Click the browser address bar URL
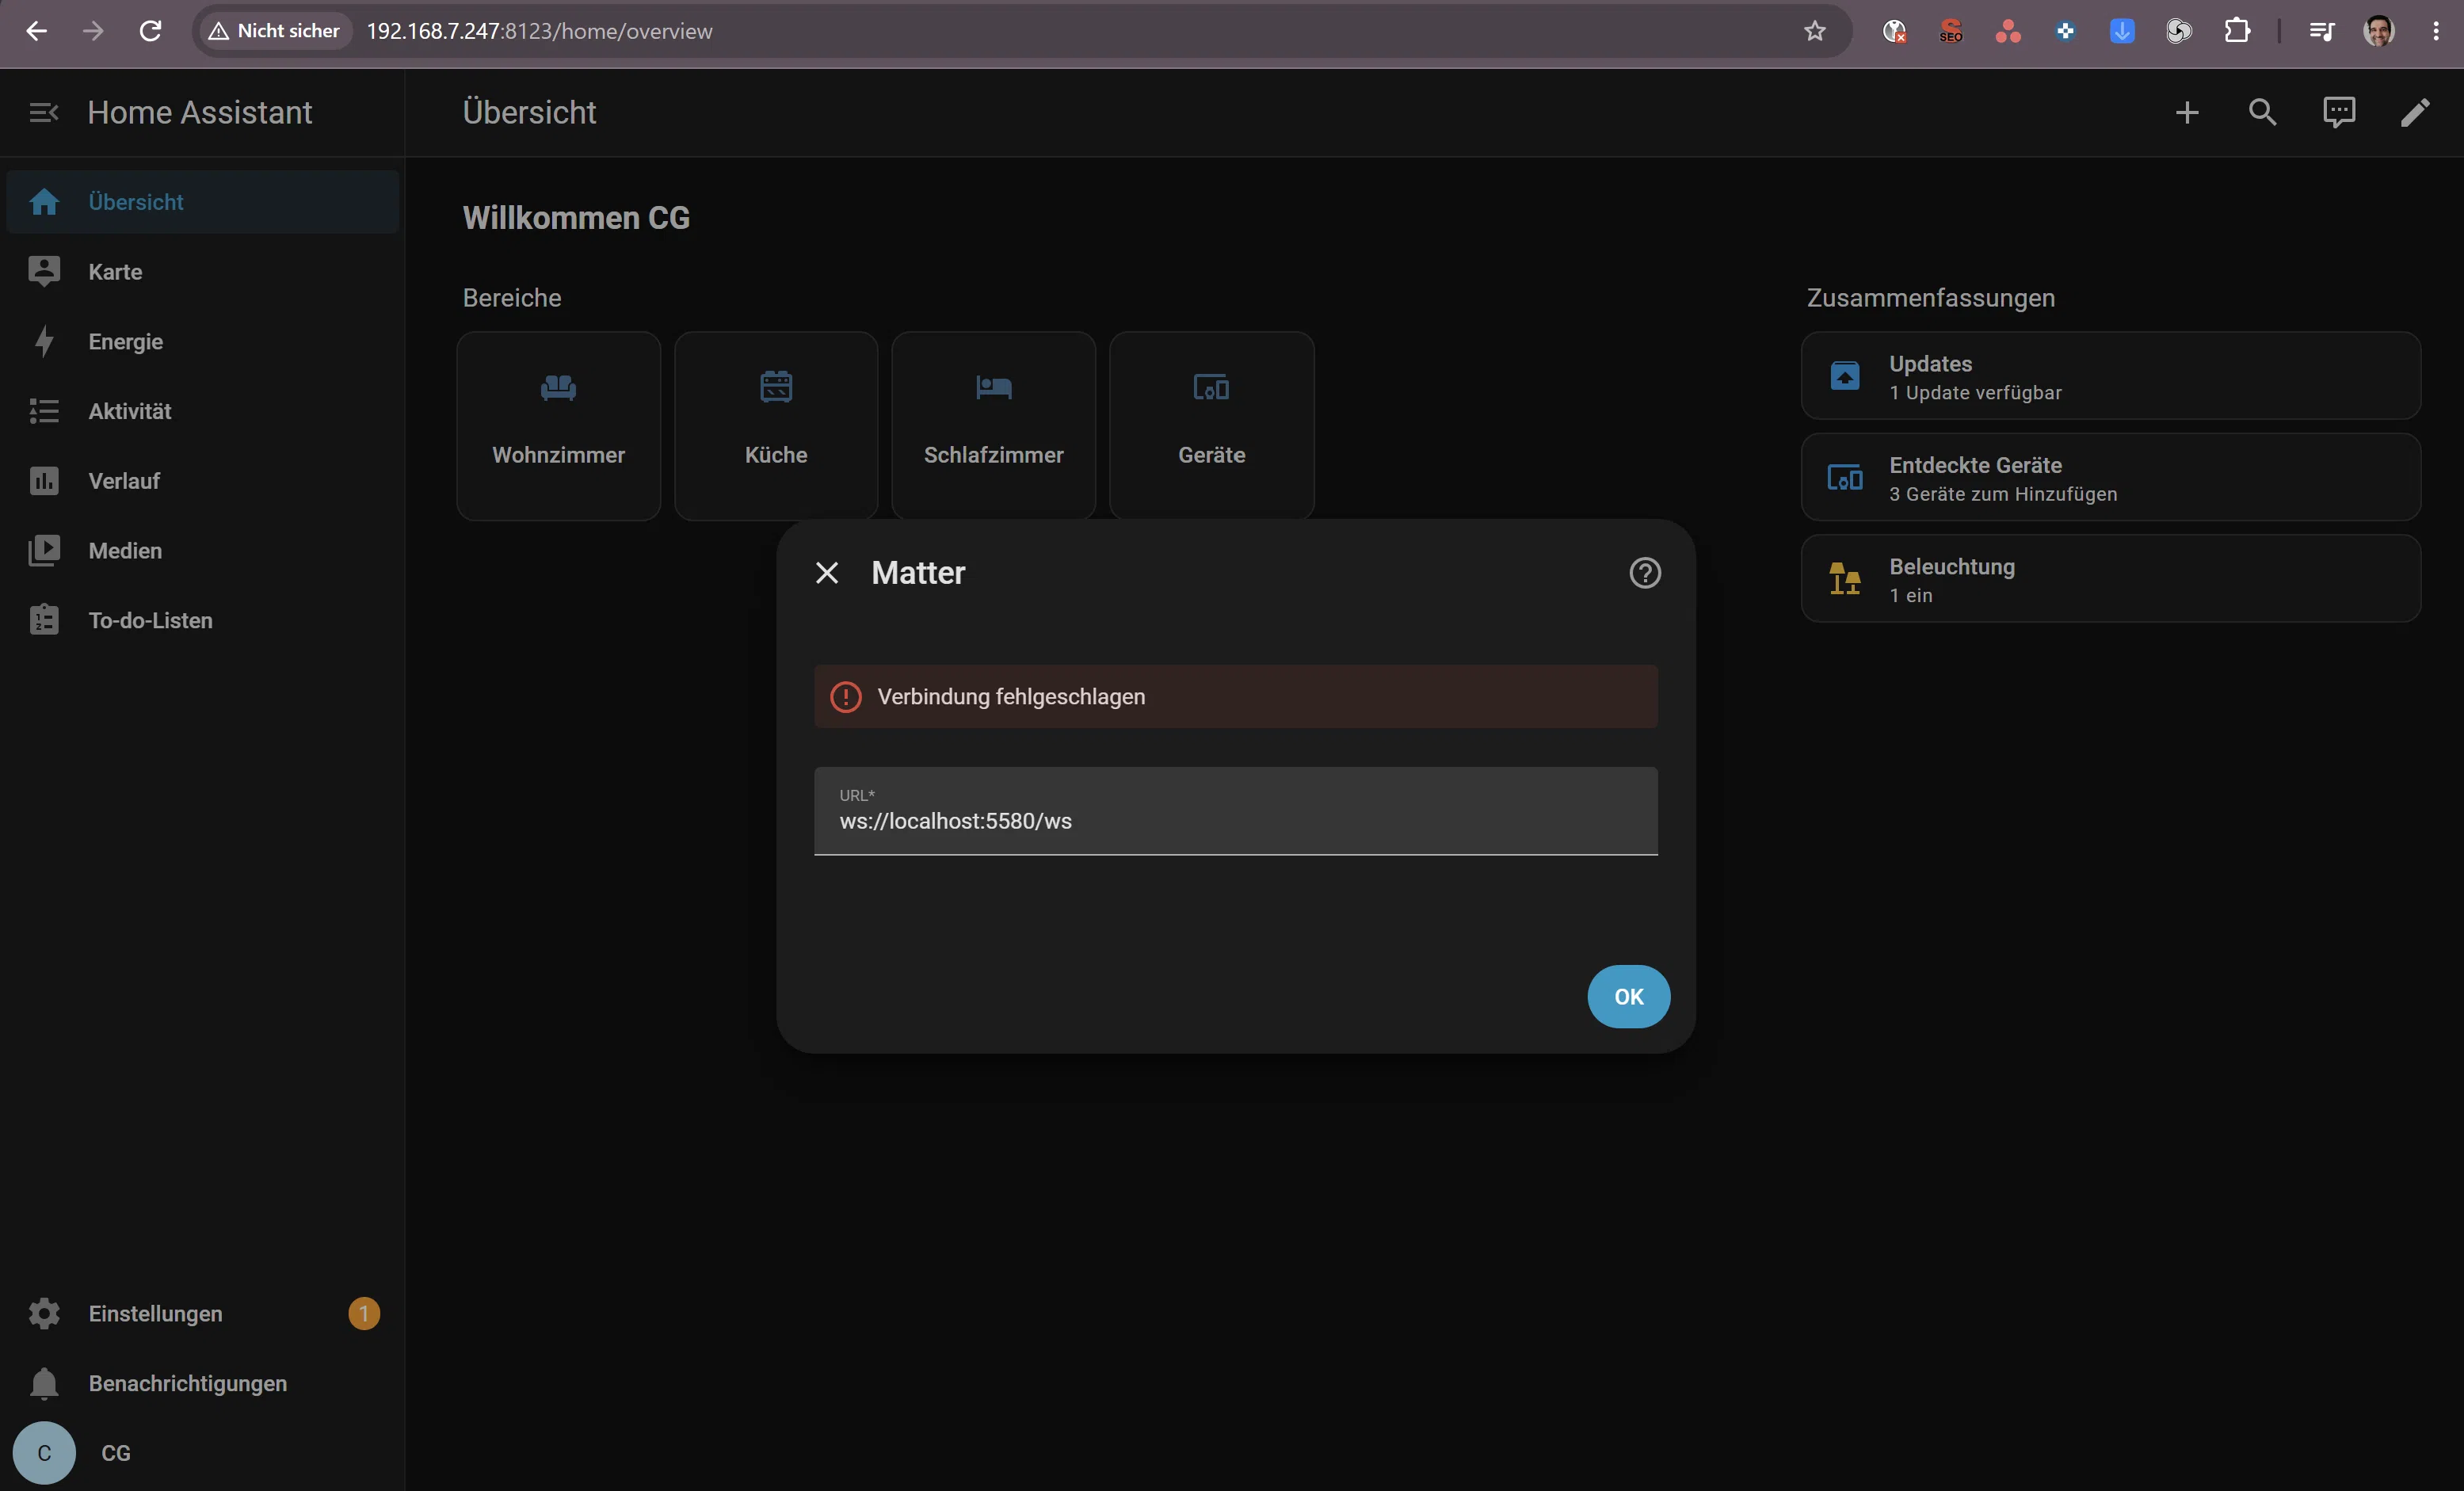 [540, 31]
